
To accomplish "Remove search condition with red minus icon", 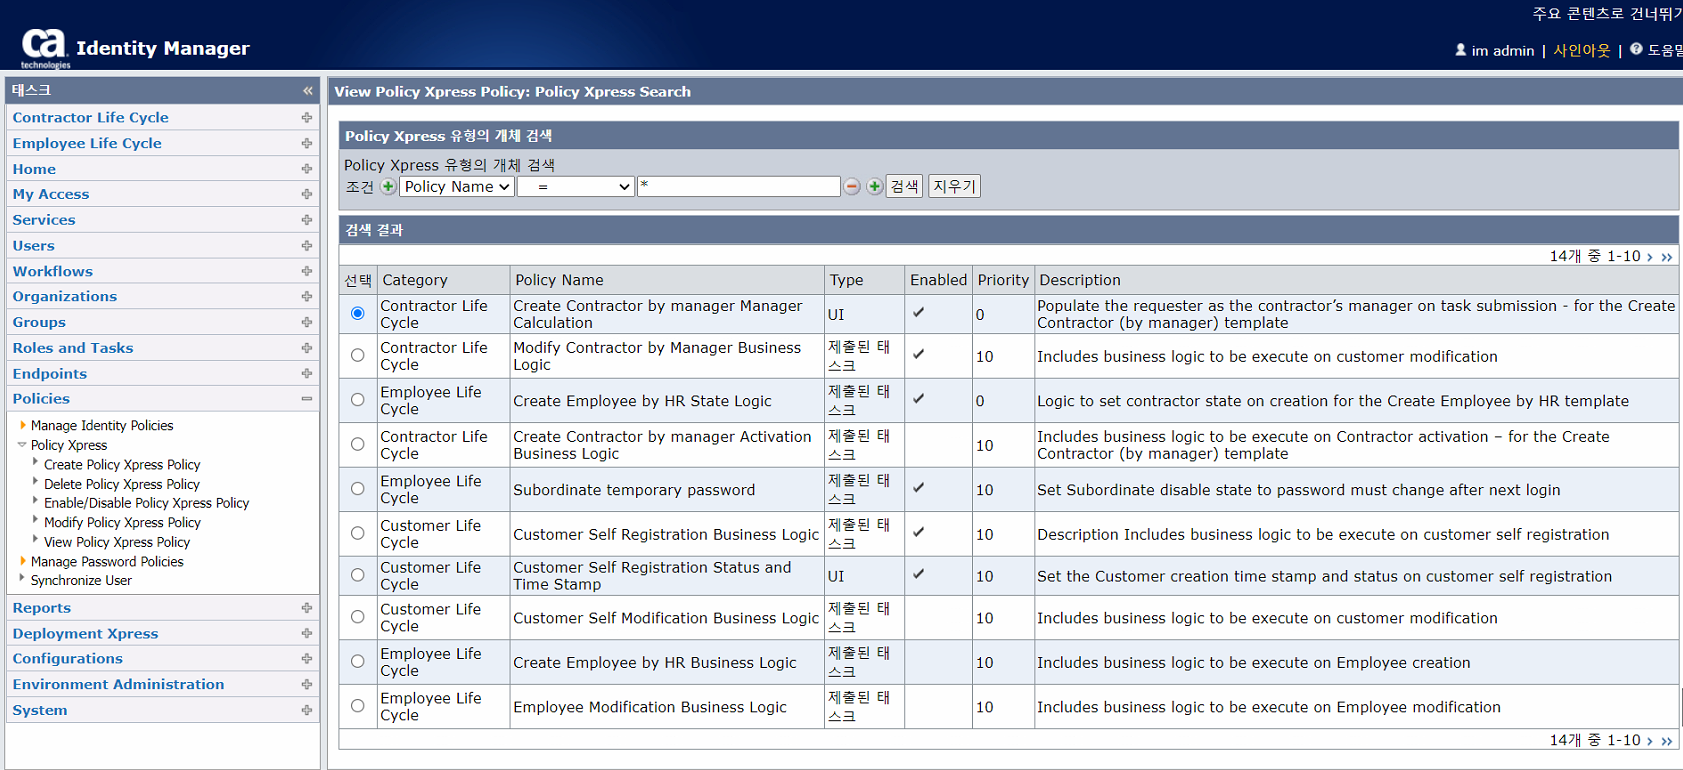I will pos(852,187).
